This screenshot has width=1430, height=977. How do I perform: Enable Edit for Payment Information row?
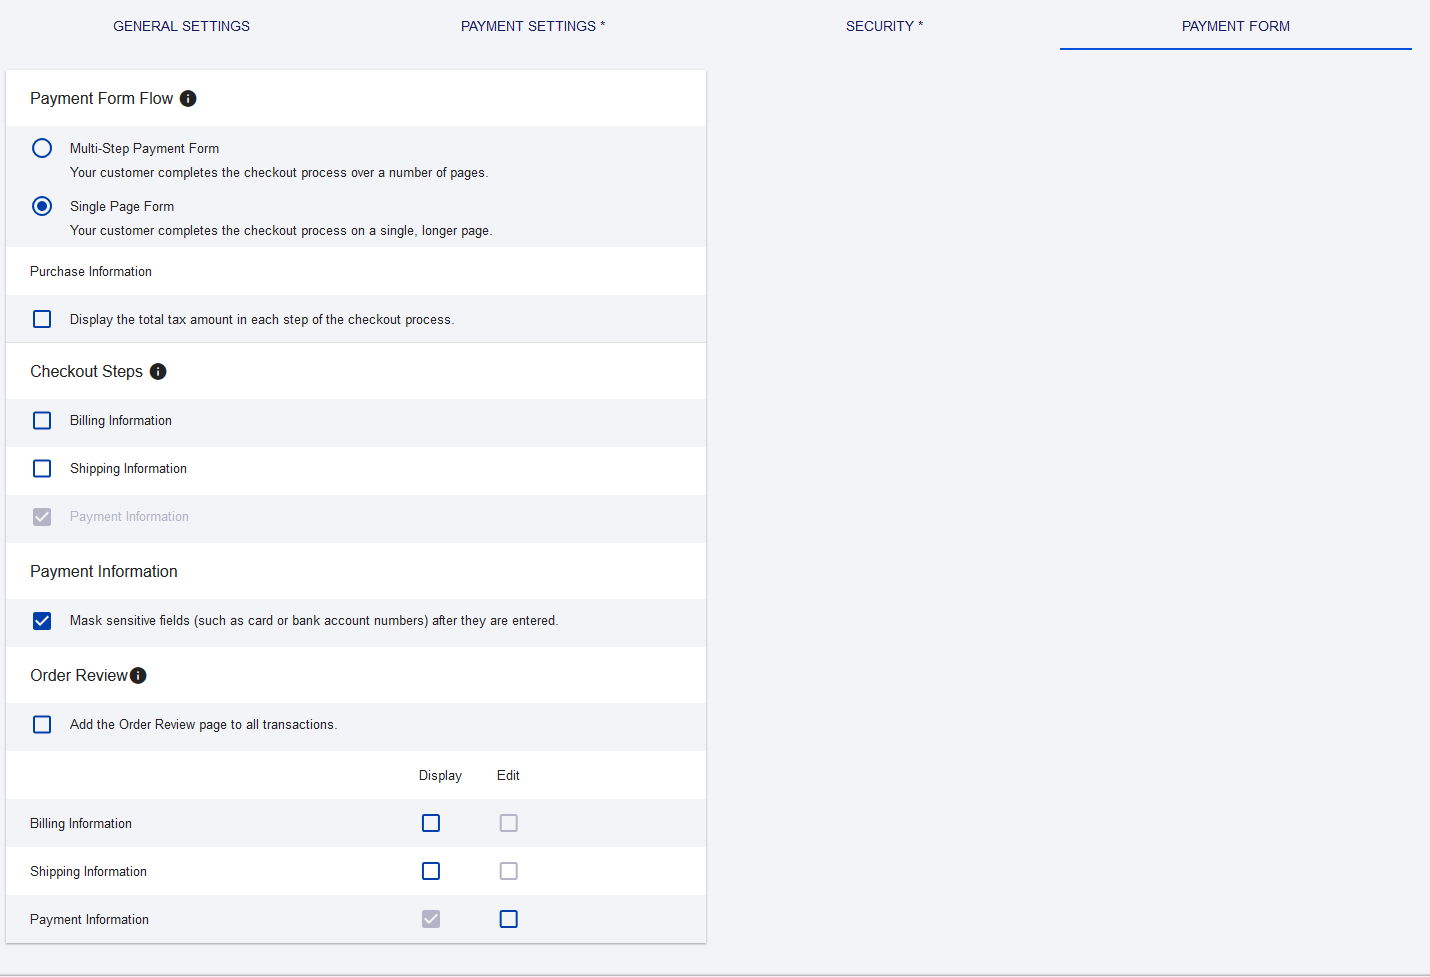click(508, 918)
